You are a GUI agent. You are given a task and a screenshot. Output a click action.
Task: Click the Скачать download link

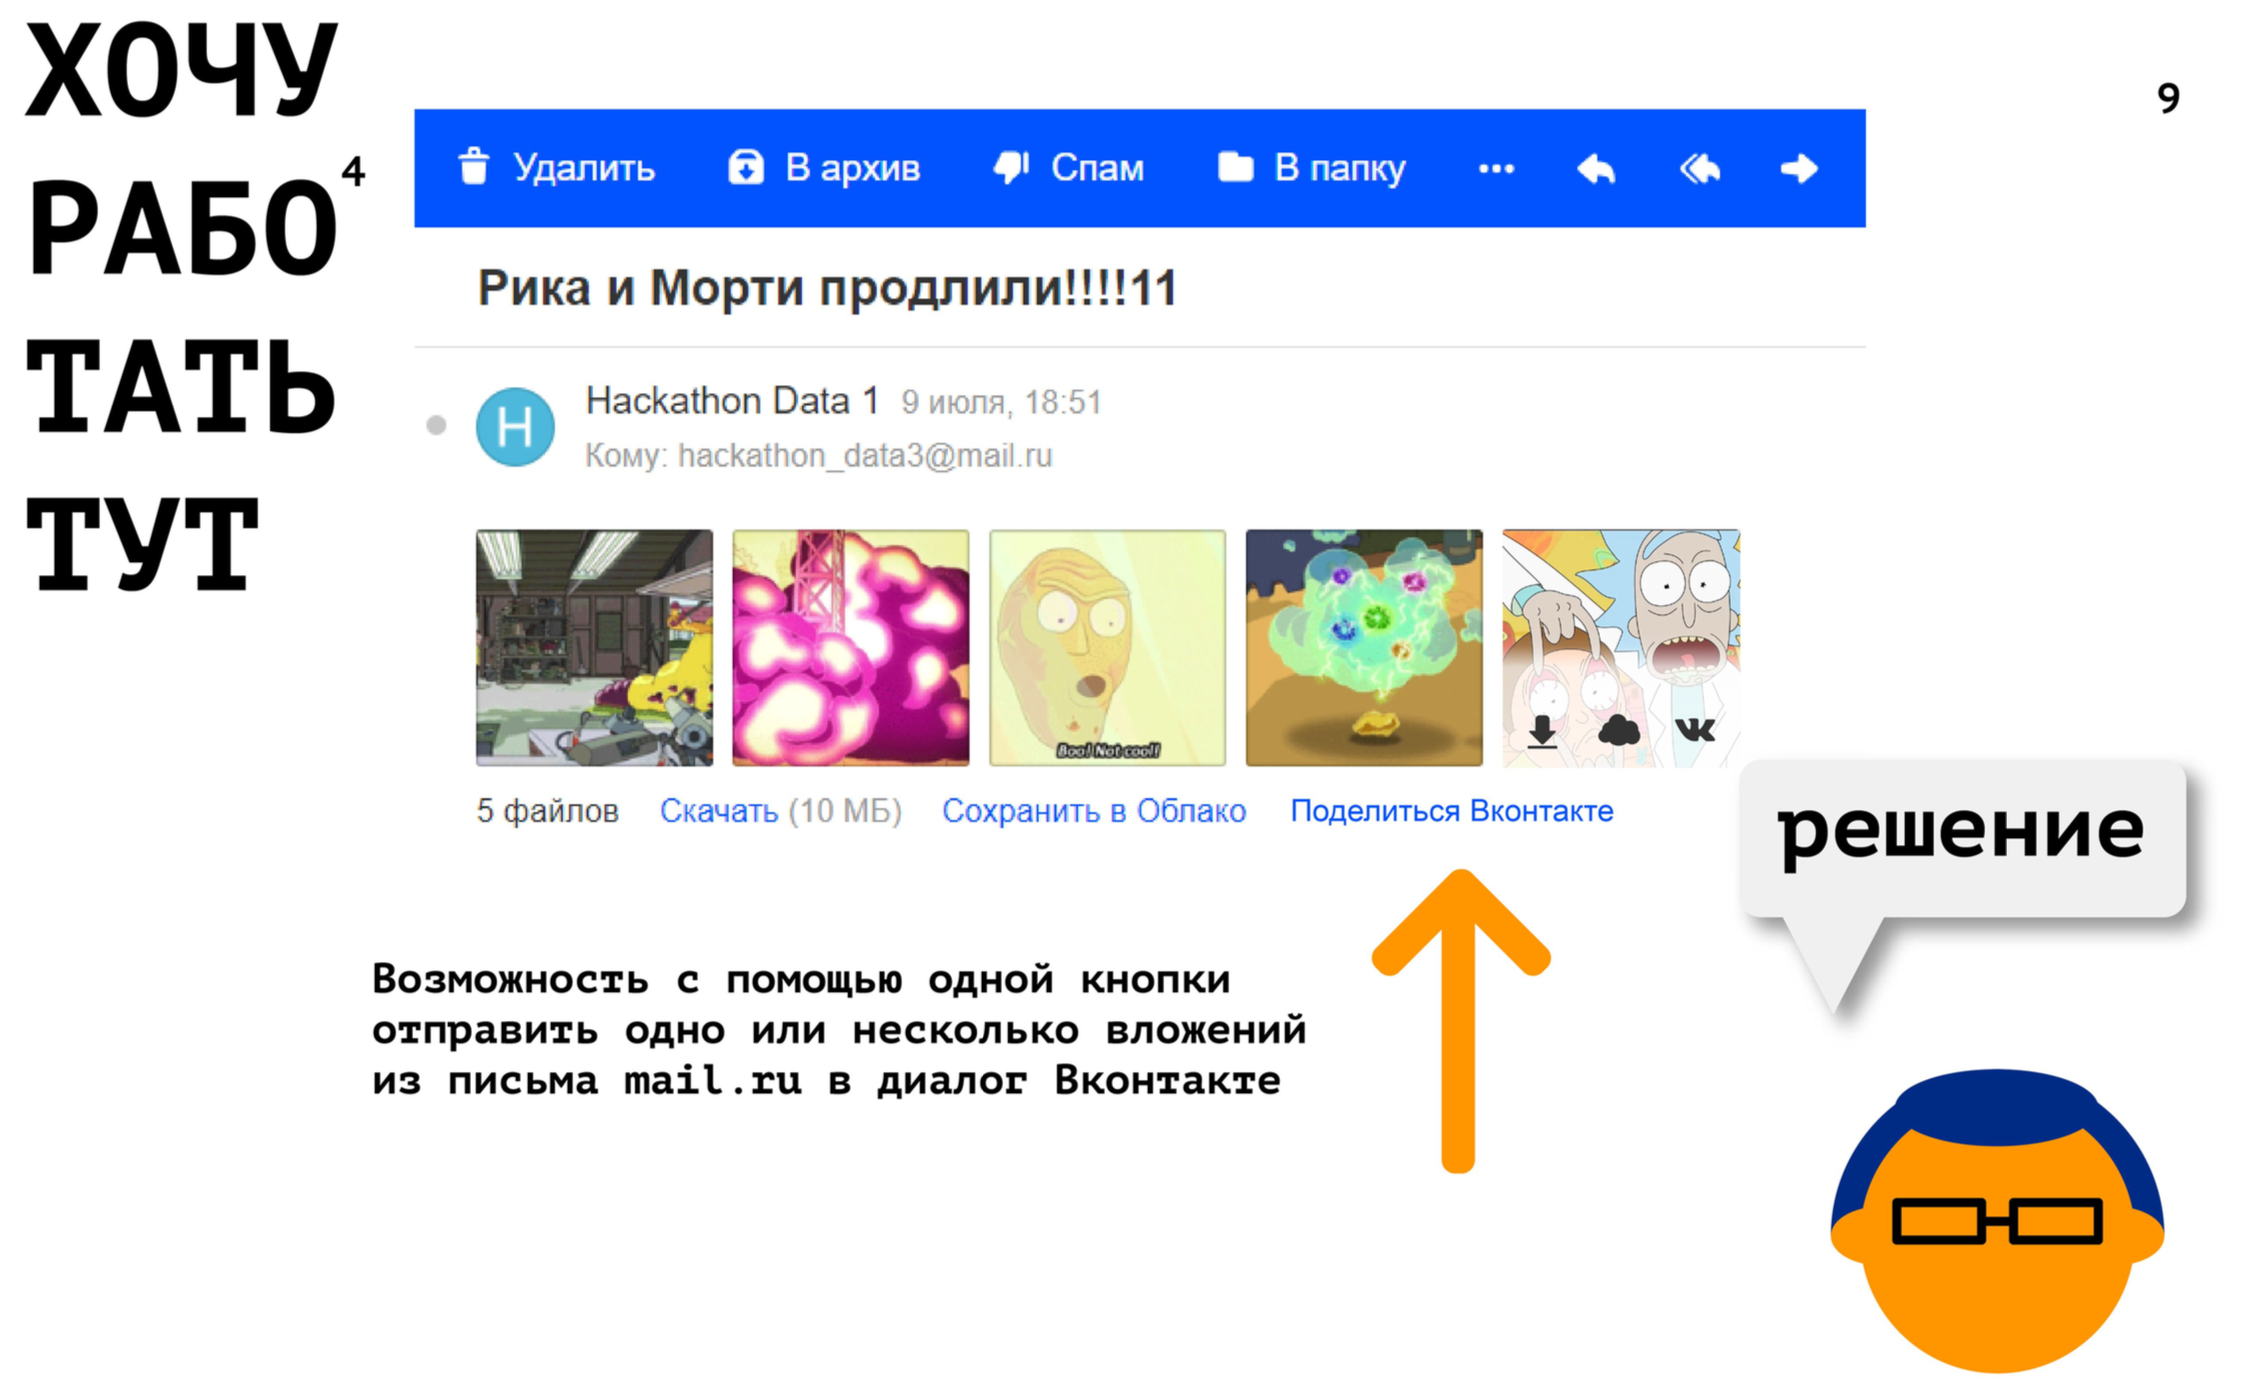pyautogui.click(x=719, y=811)
